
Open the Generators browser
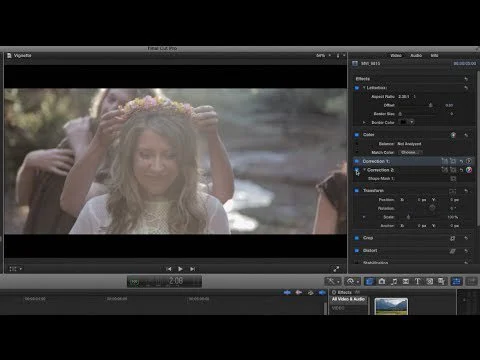(429, 281)
